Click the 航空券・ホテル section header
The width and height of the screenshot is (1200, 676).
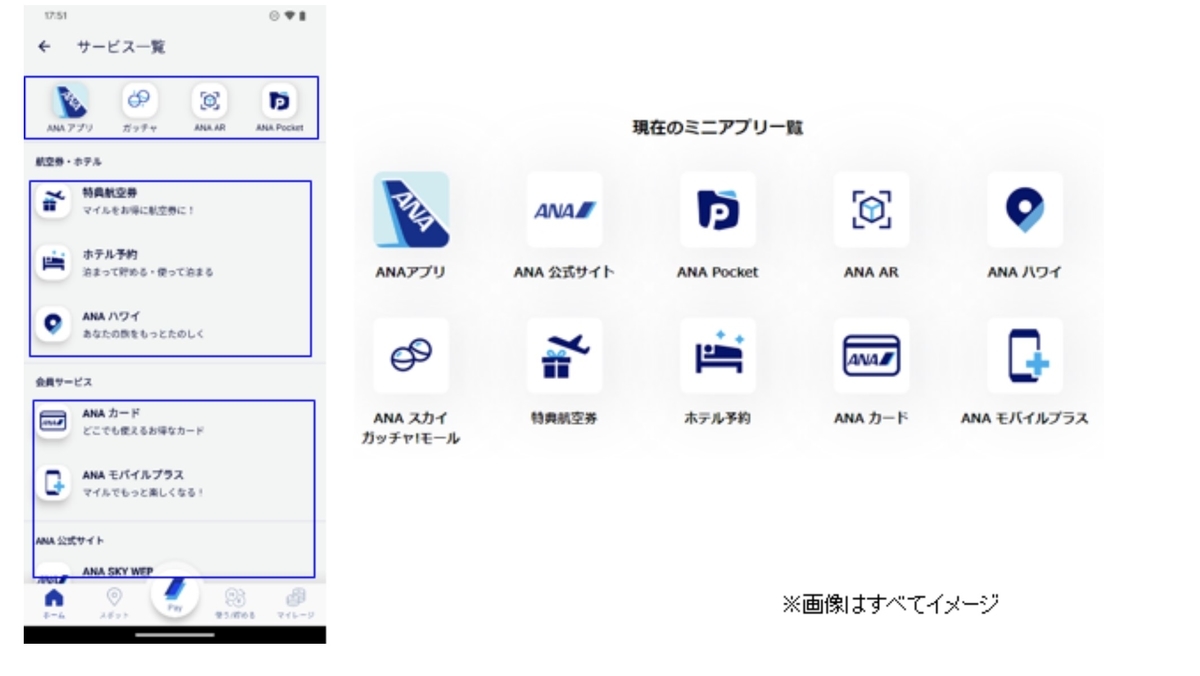coord(69,162)
